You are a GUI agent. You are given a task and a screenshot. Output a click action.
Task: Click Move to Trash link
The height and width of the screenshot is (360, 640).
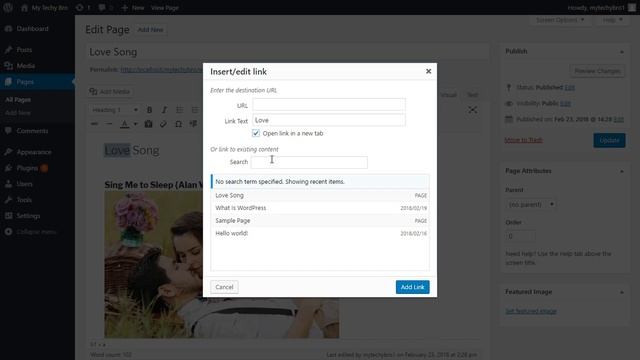[x=523, y=140]
